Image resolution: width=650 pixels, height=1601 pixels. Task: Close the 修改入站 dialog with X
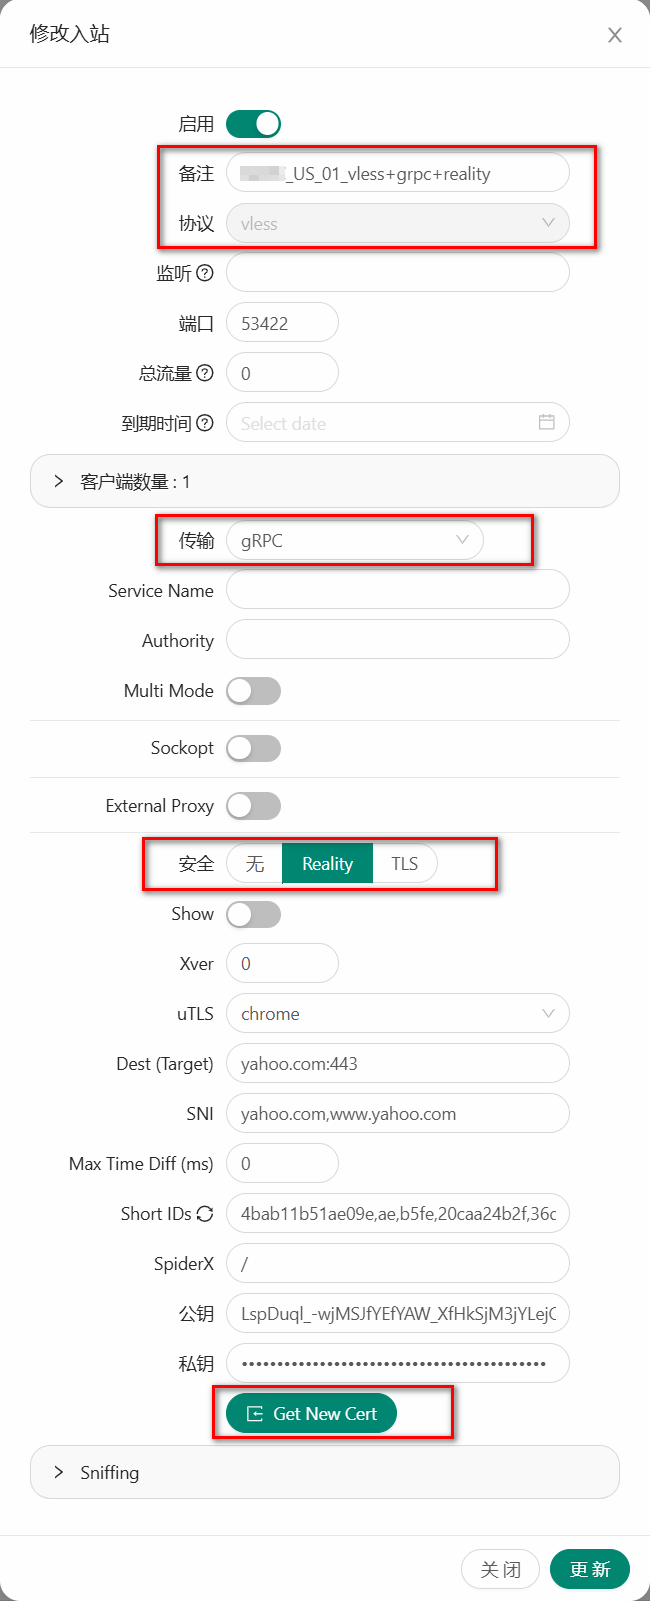coord(615,35)
